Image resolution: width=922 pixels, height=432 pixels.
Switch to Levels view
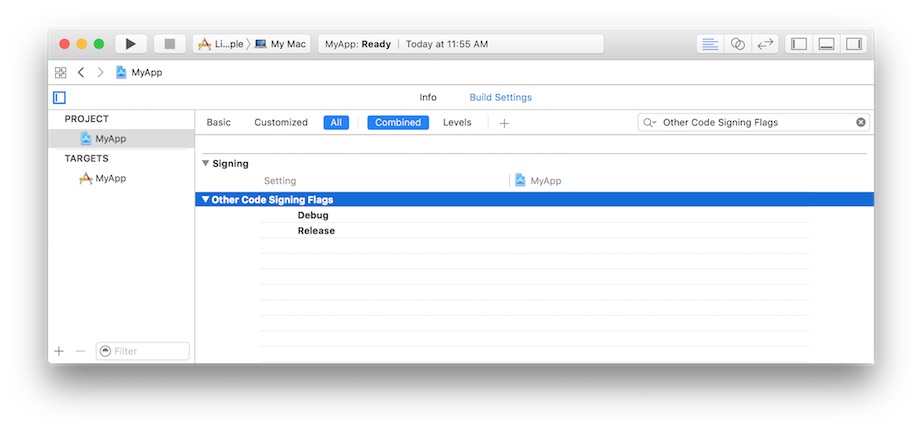[457, 123]
